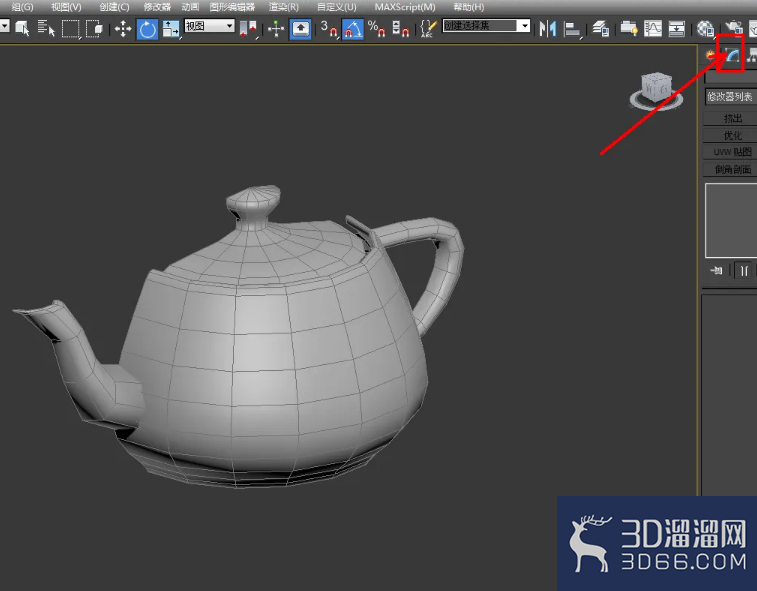Choose the rectangular selection region tool
The image size is (757, 591).
pyautogui.click(x=70, y=28)
